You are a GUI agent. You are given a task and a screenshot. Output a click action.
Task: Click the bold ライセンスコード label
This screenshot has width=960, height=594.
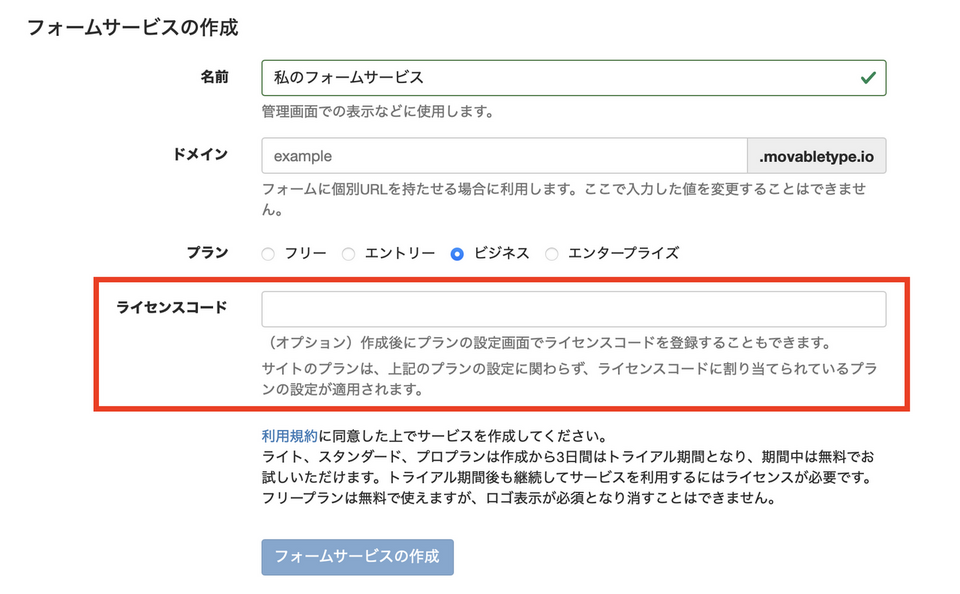click(x=172, y=307)
